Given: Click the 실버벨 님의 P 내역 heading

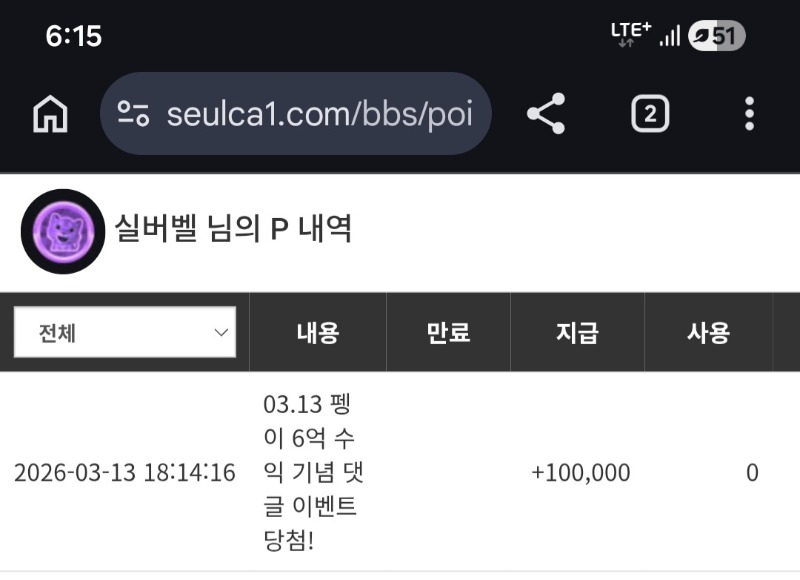Looking at the screenshot, I should pos(234,230).
